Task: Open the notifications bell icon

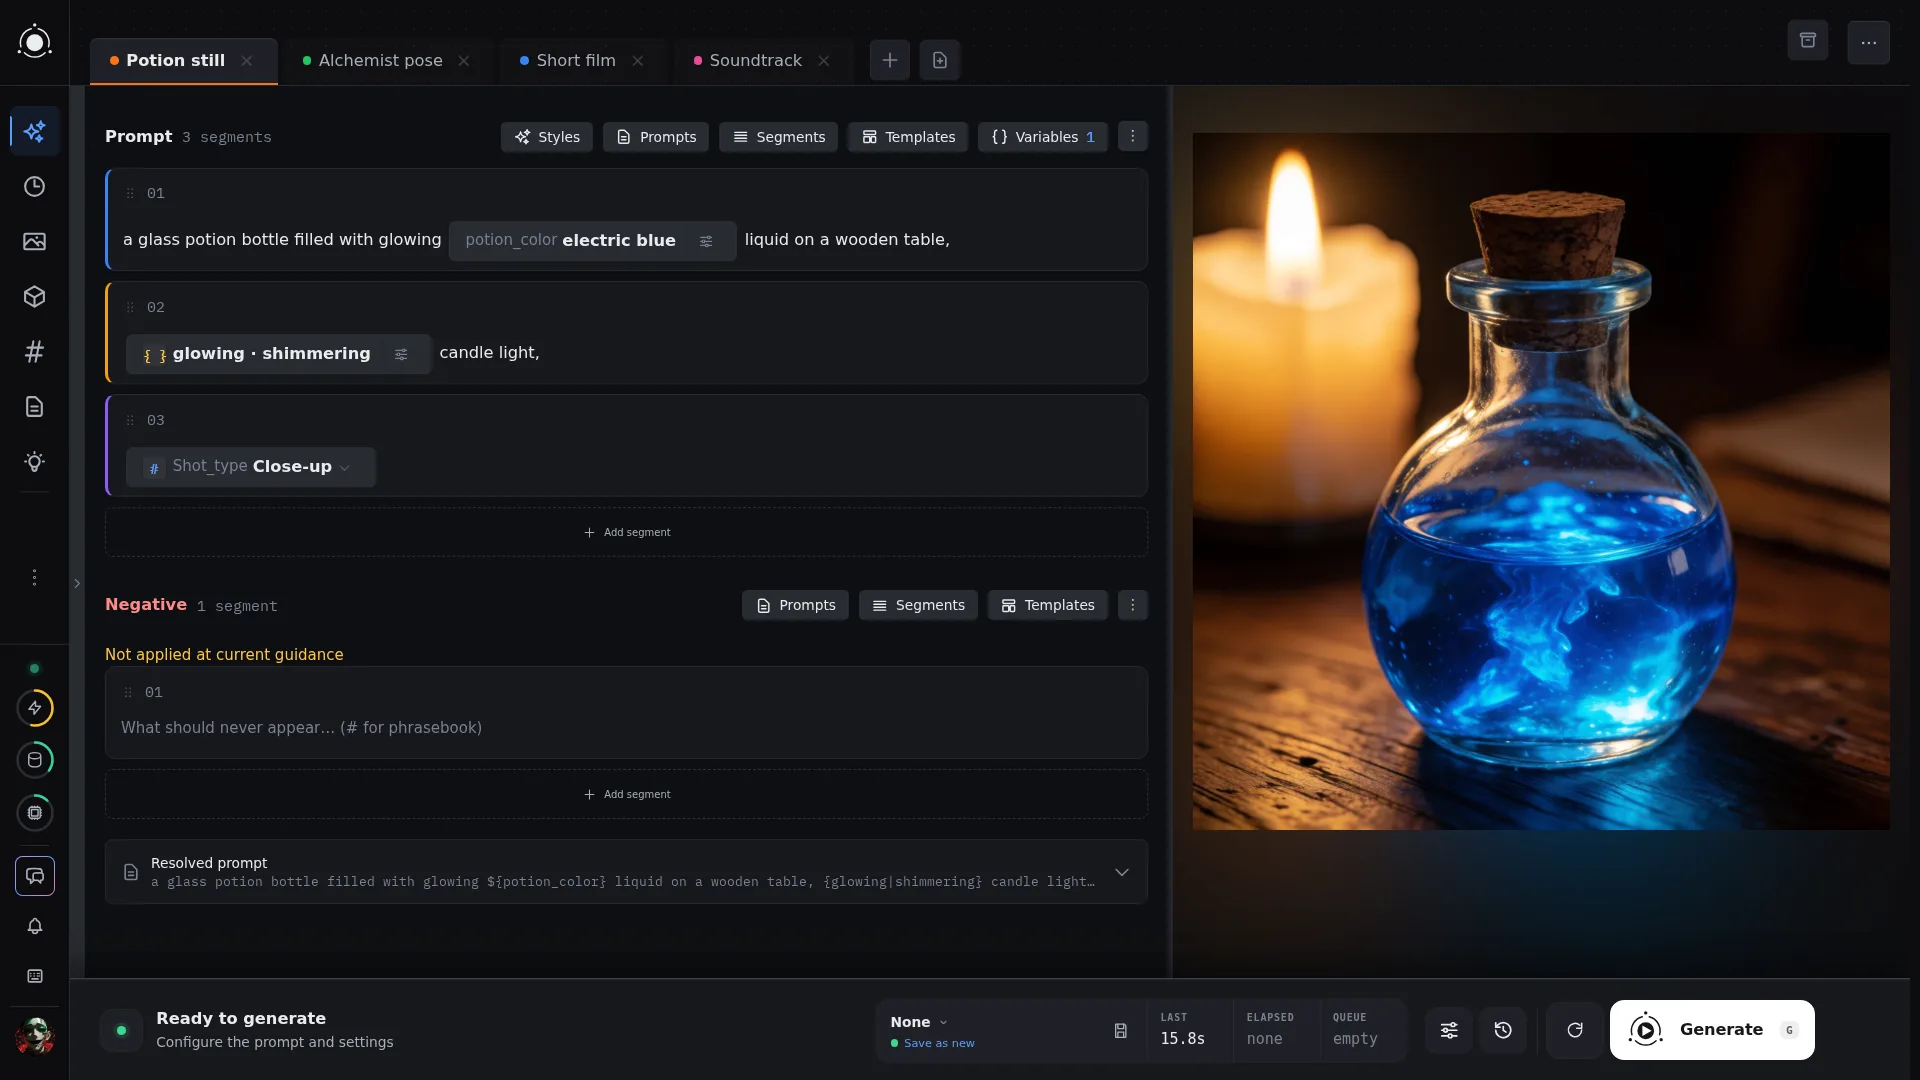Action: click(x=35, y=926)
